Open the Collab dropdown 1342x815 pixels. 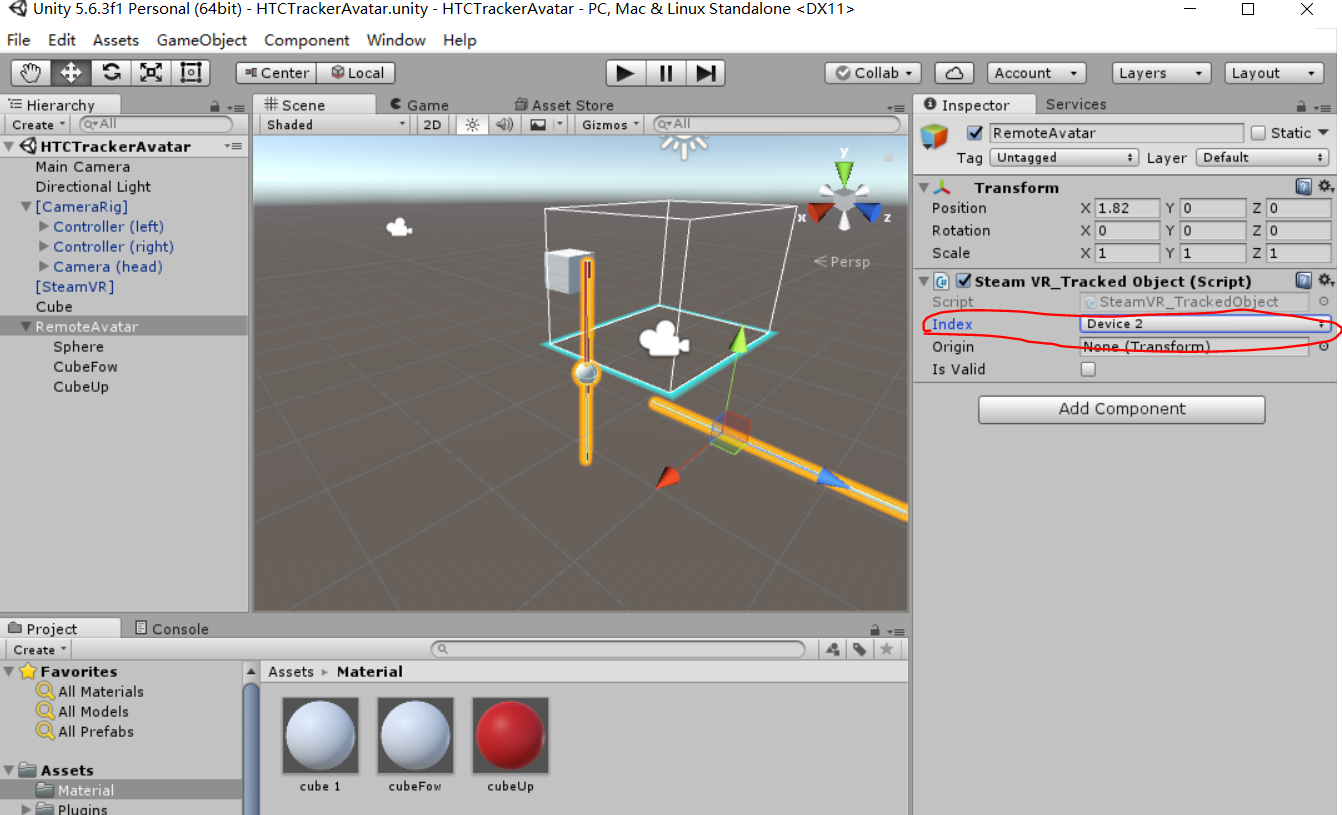point(874,73)
